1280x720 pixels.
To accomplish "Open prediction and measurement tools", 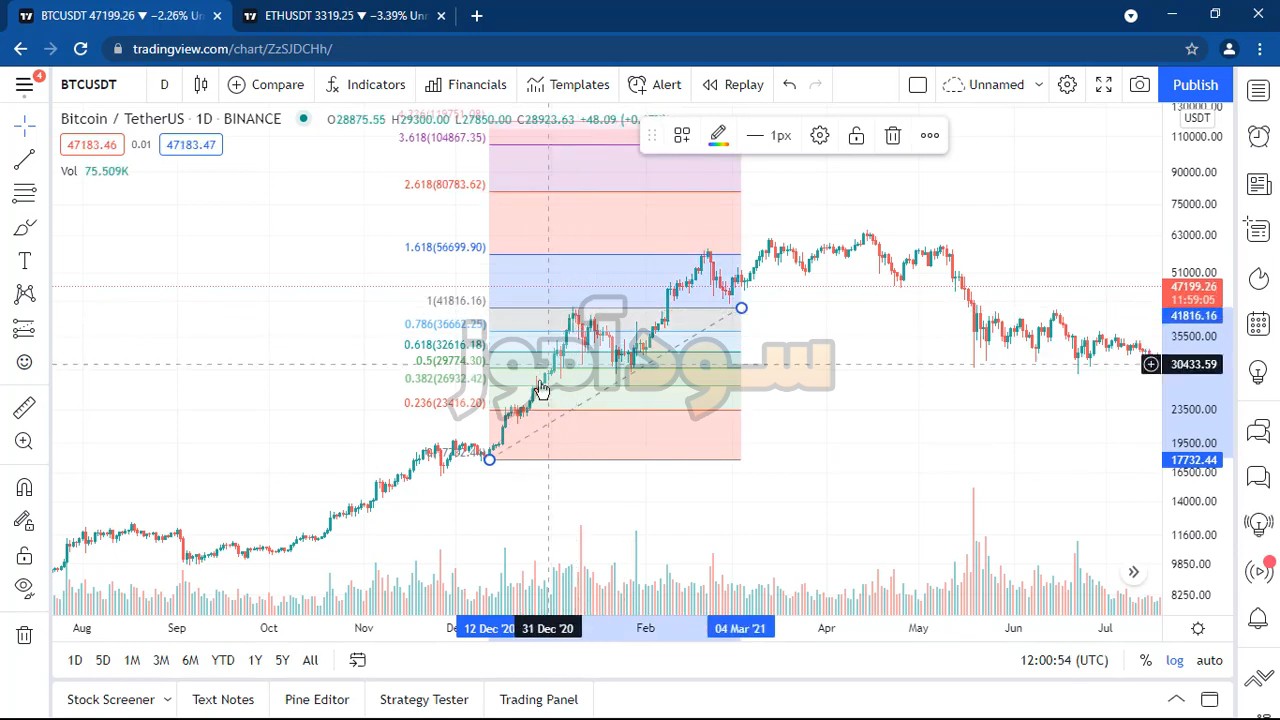I will (25, 329).
